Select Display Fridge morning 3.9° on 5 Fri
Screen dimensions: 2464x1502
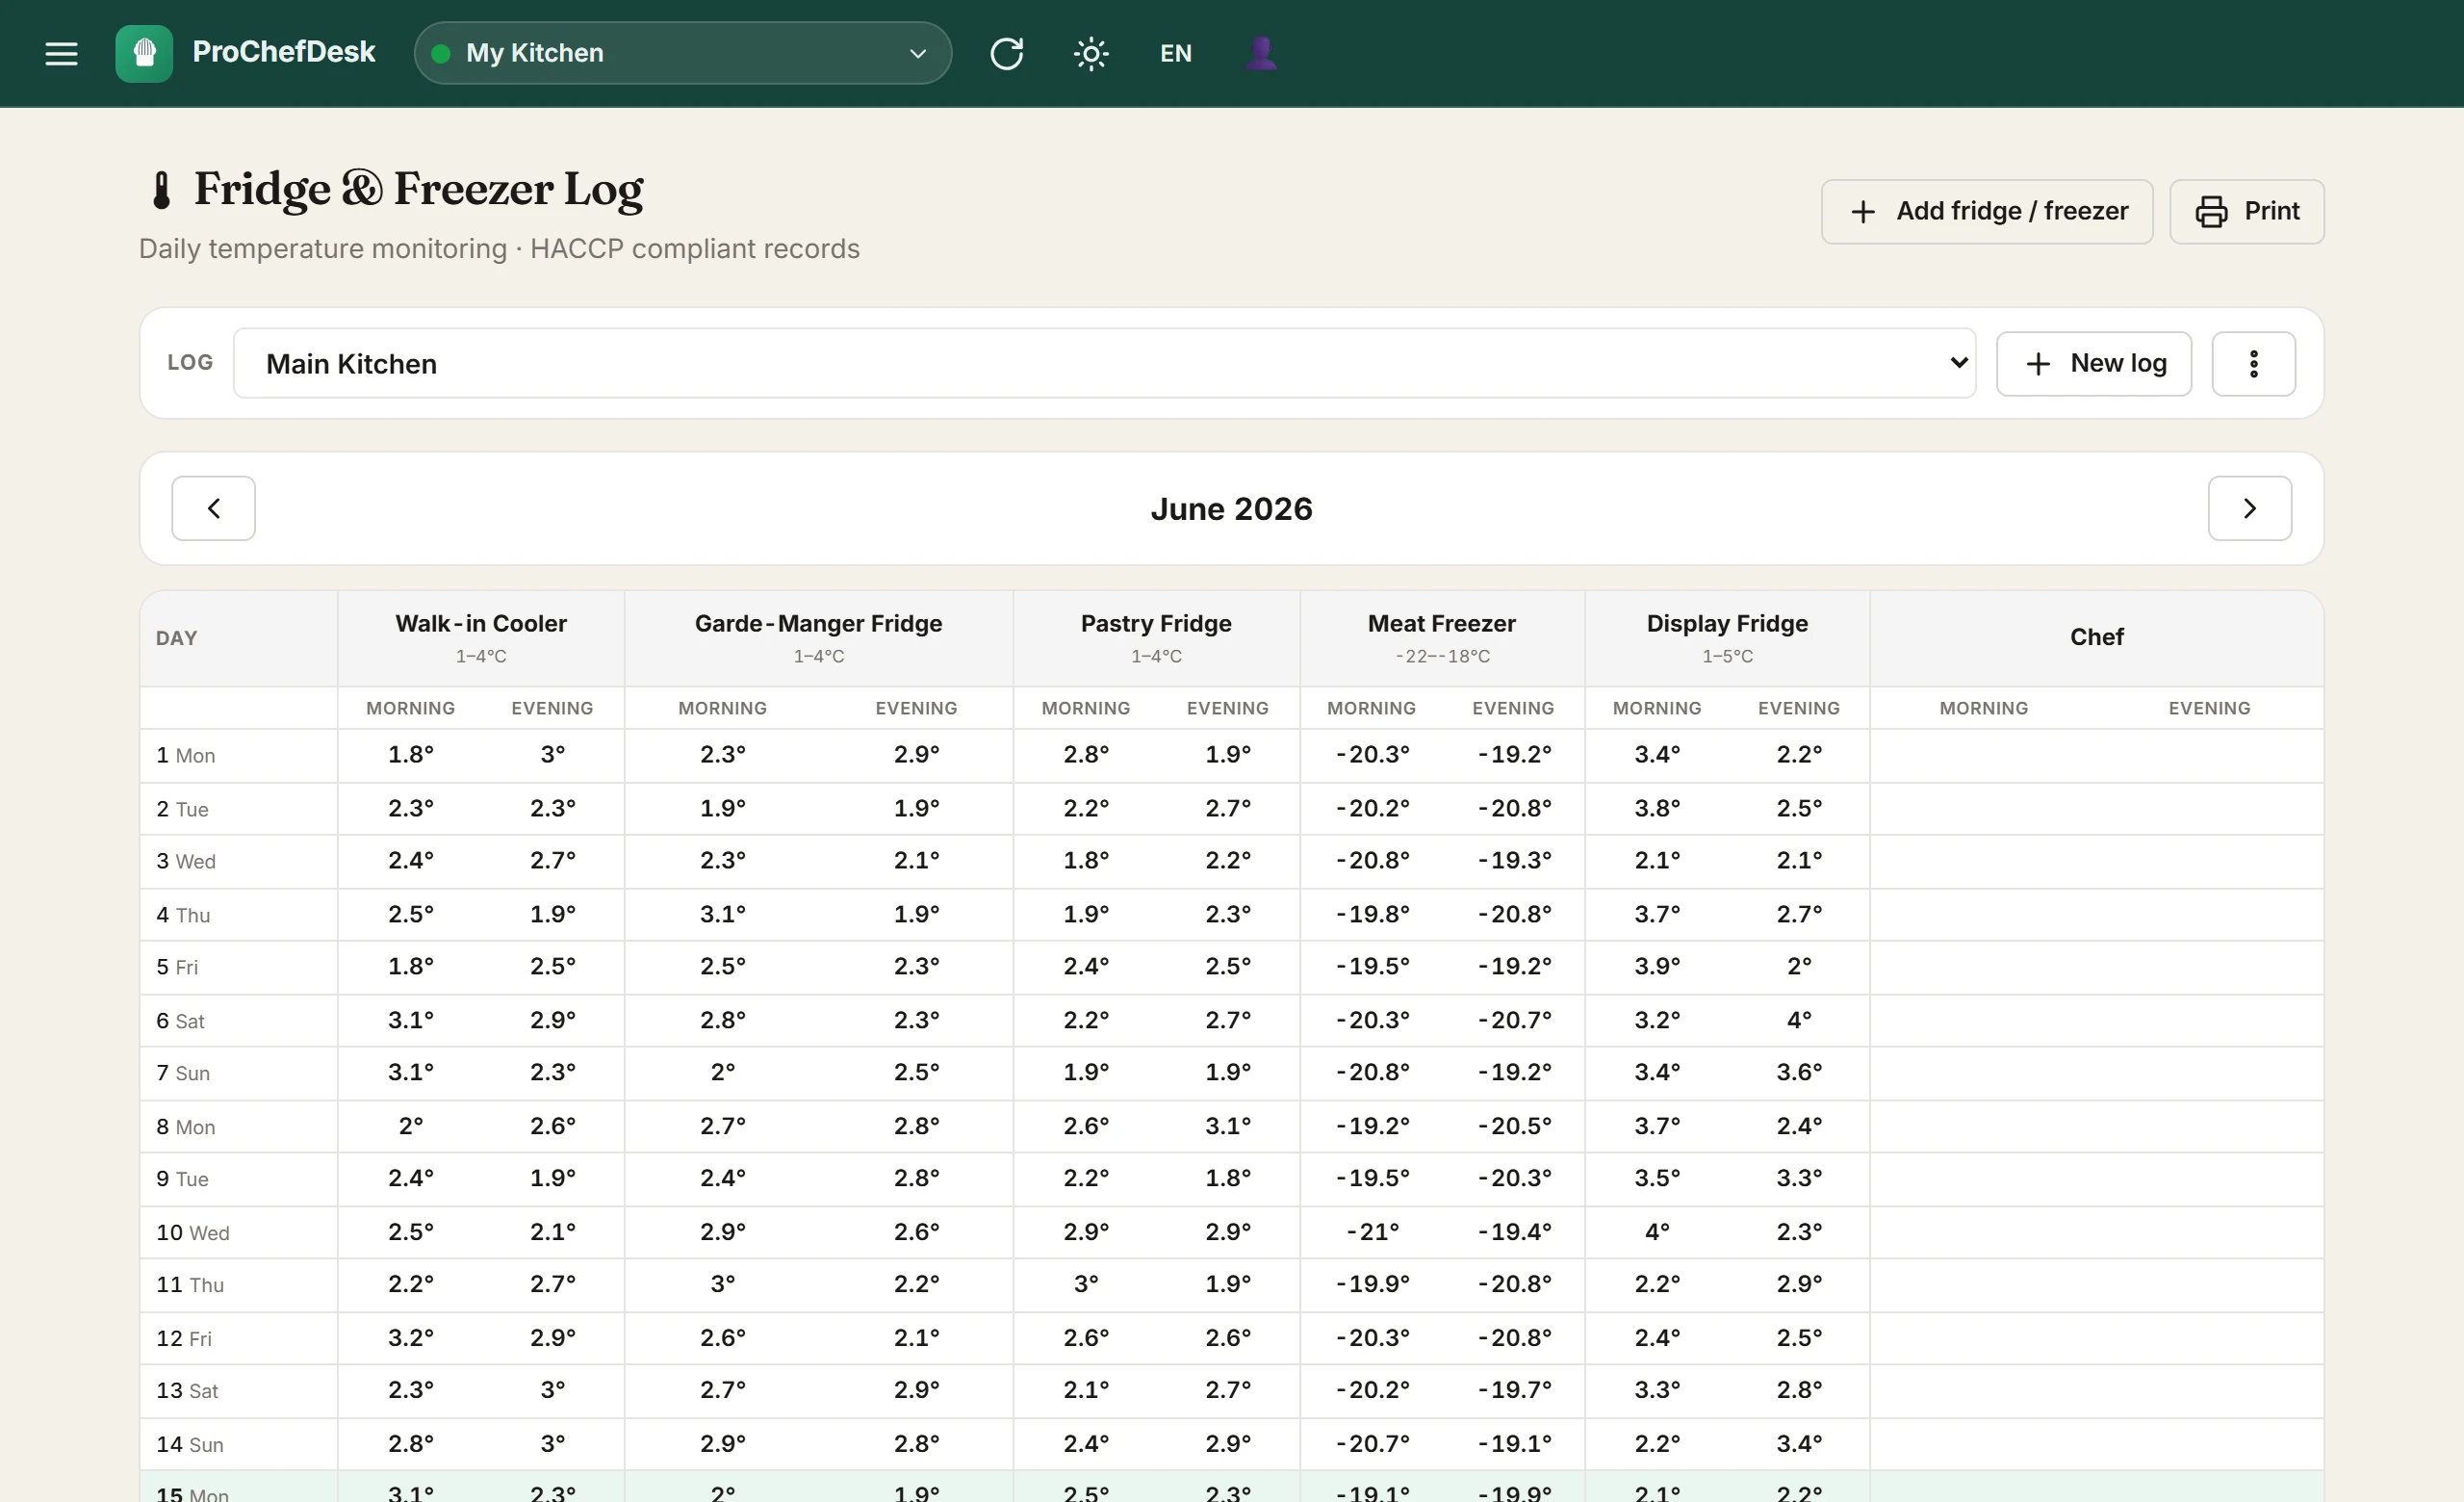(x=1657, y=967)
